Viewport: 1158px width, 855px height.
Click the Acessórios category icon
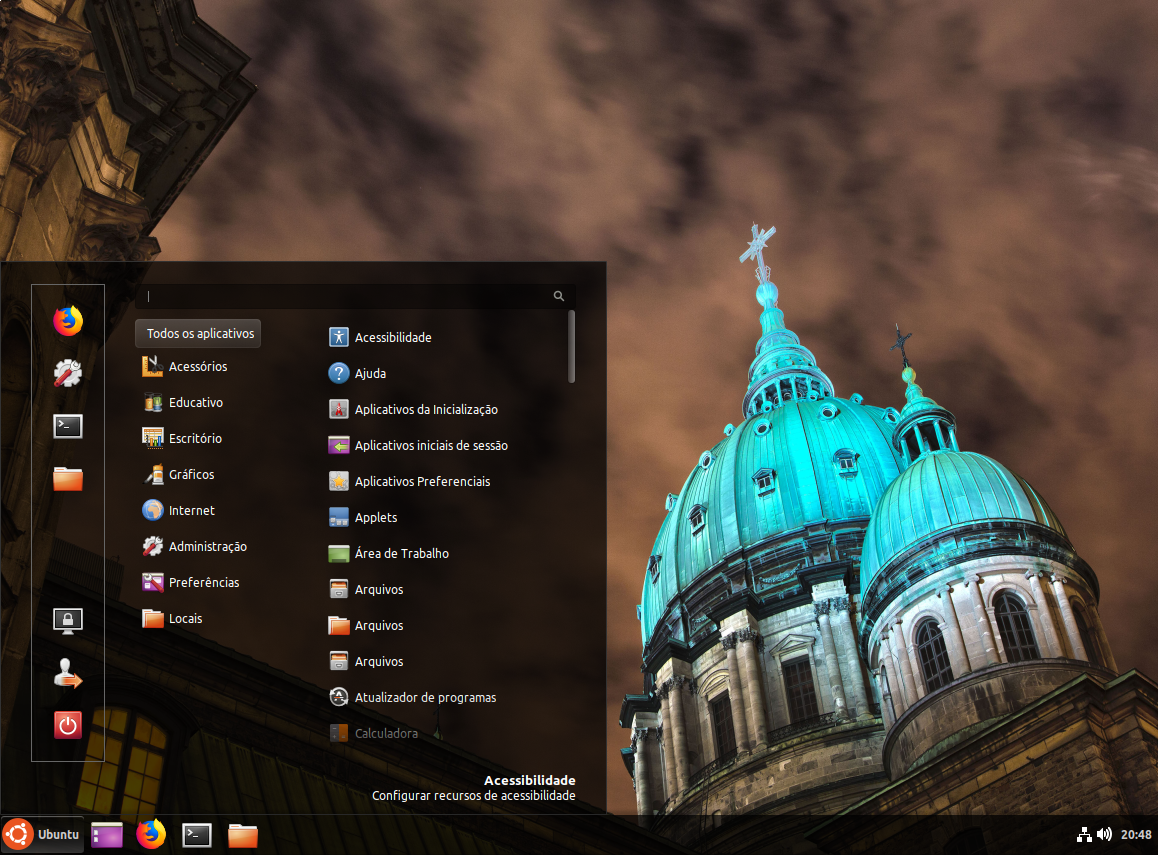coord(152,366)
